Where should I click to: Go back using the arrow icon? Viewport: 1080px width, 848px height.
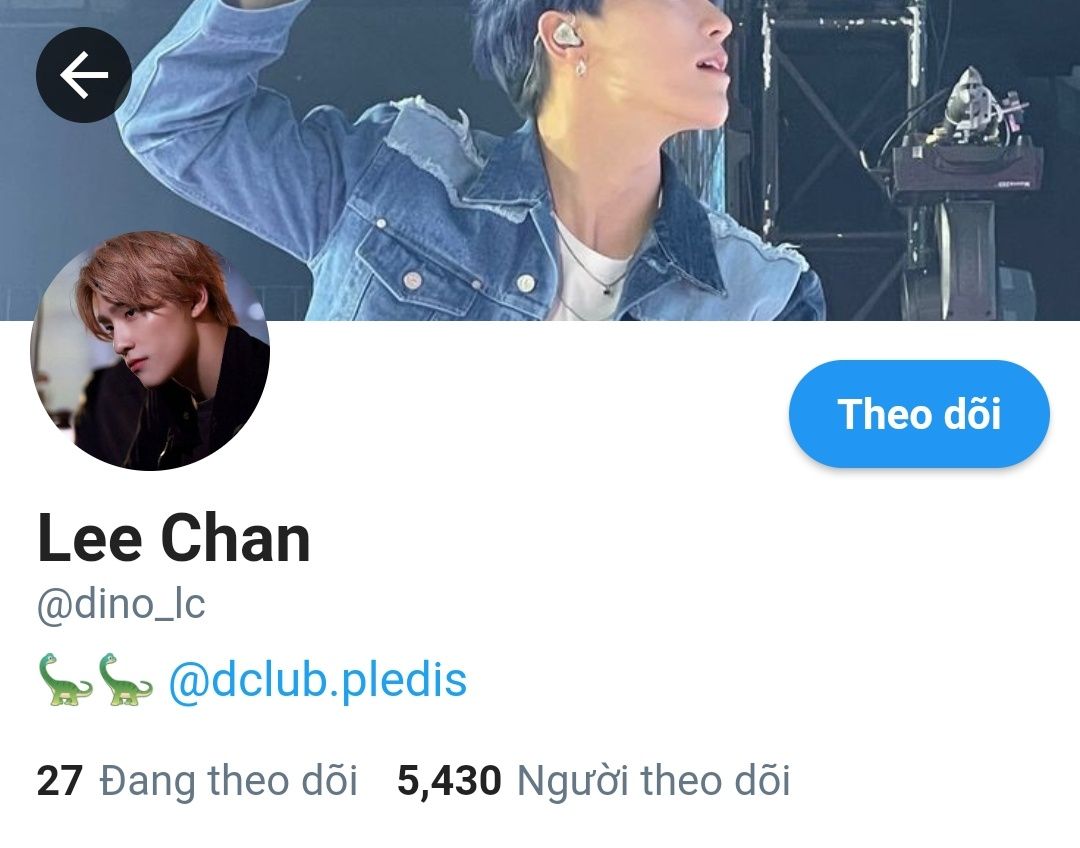(x=83, y=74)
